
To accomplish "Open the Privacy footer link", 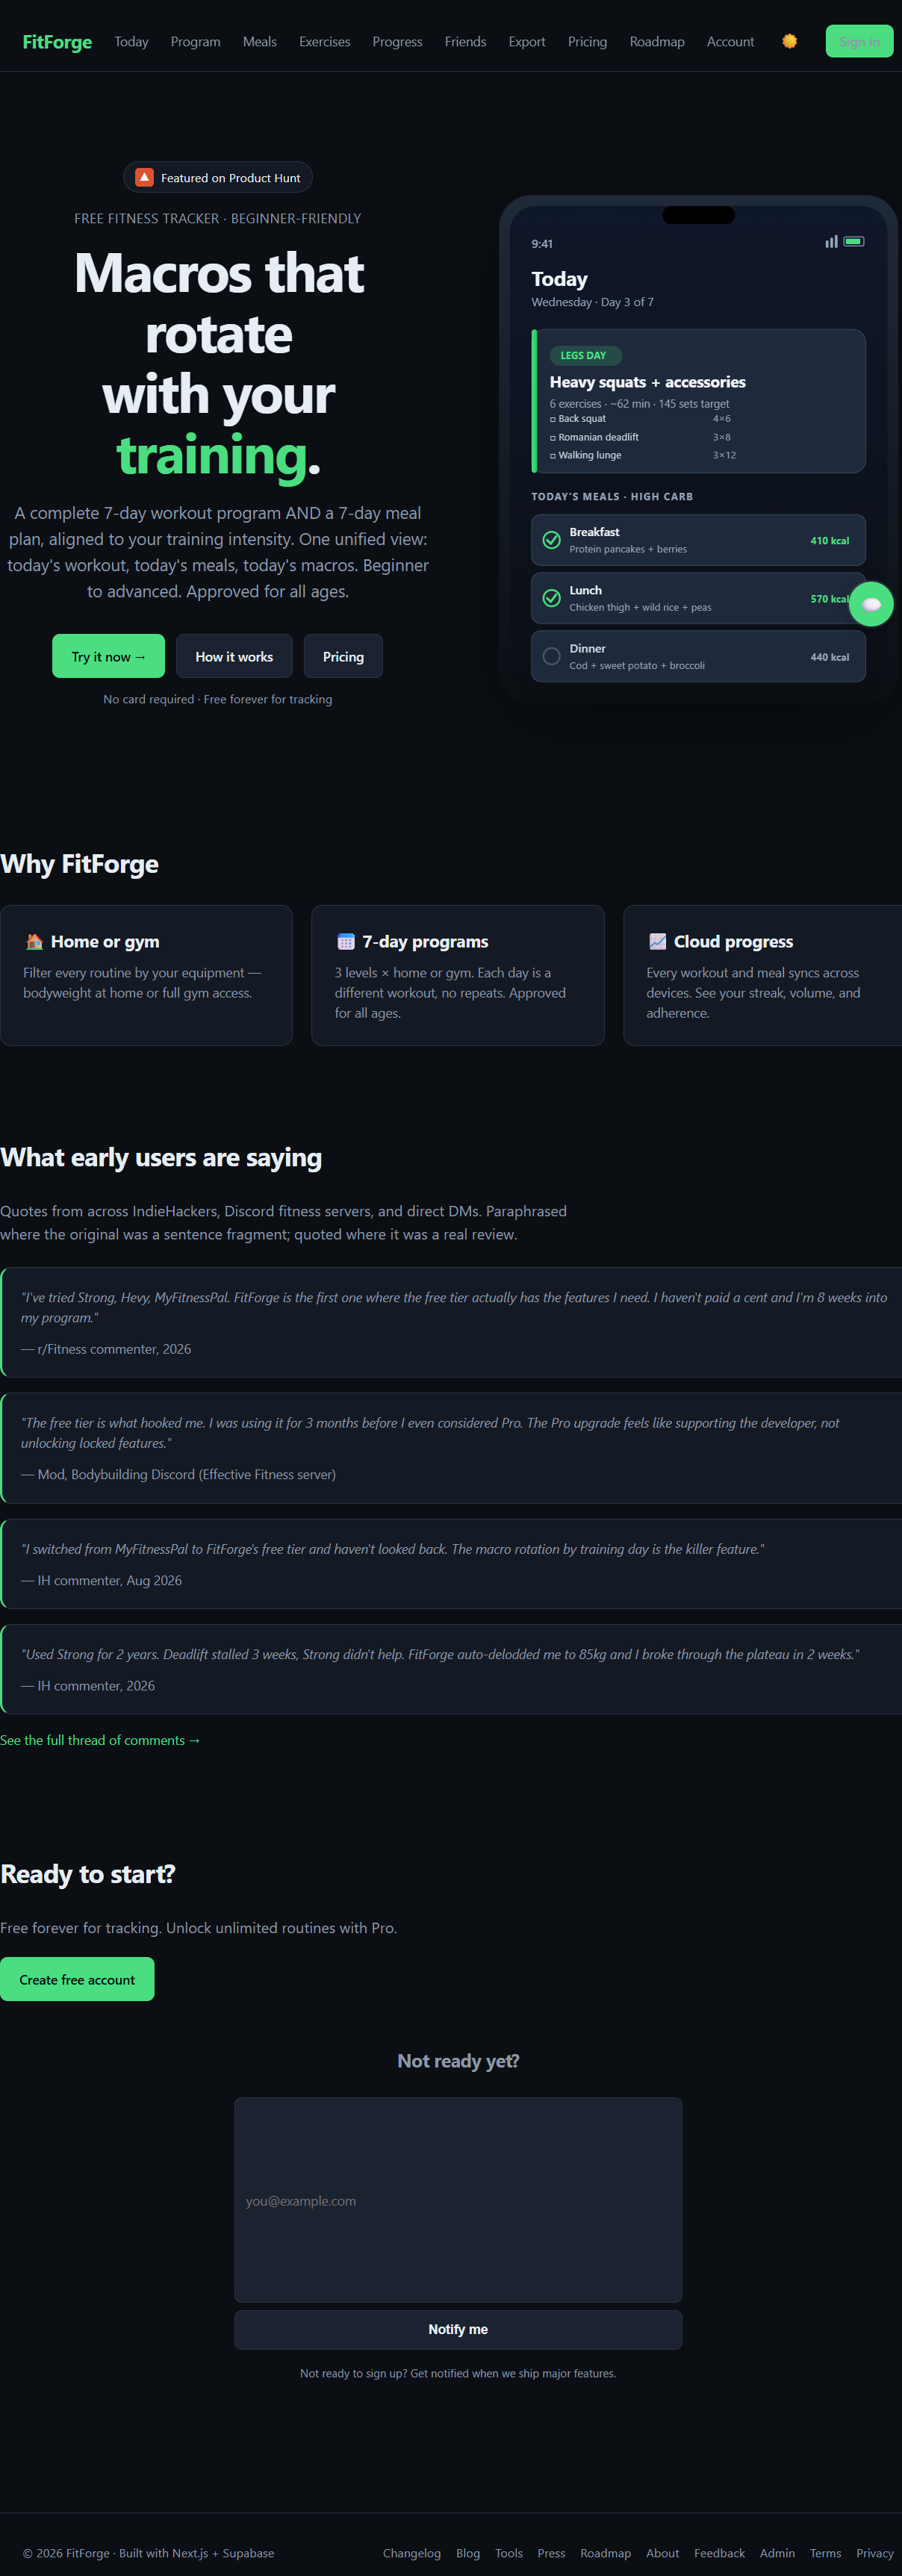I will [x=874, y=2552].
